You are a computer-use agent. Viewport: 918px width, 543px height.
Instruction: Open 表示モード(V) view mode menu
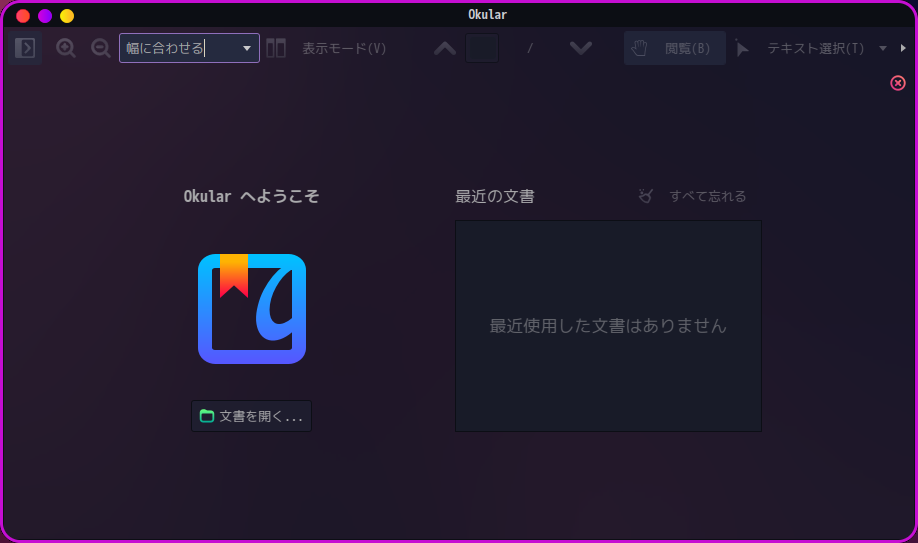click(x=327, y=48)
